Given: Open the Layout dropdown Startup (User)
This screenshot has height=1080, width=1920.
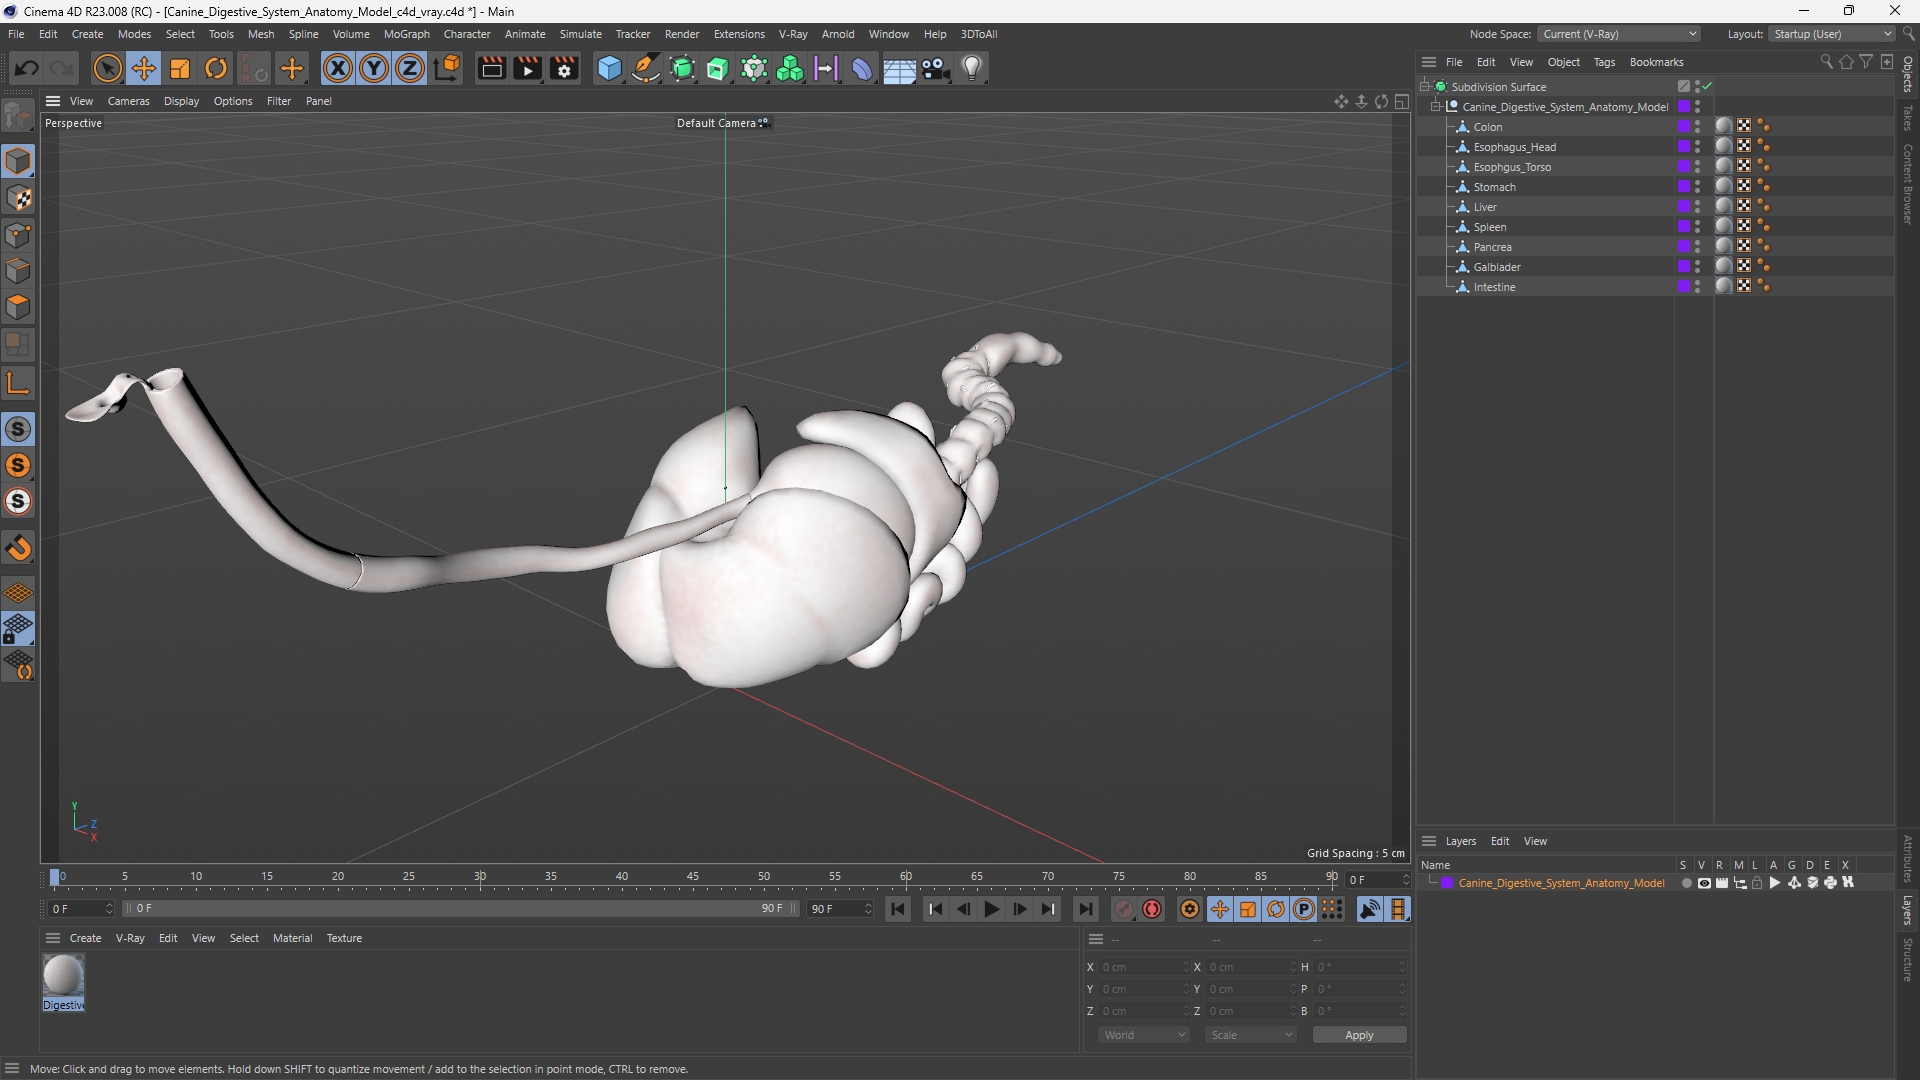Looking at the screenshot, I should pyautogui.click(x=1833, y=34).
